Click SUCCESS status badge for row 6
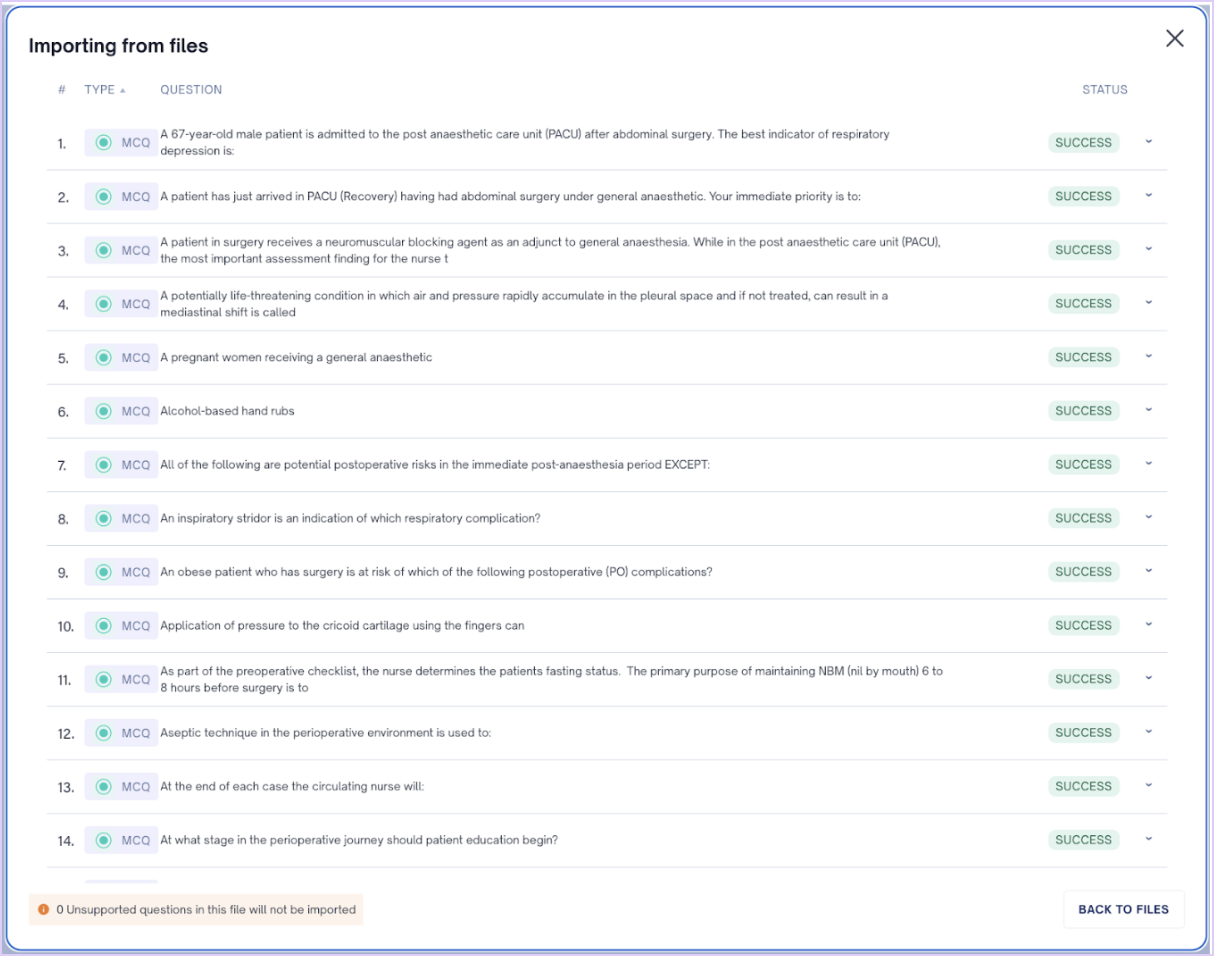 [1083, 410]
